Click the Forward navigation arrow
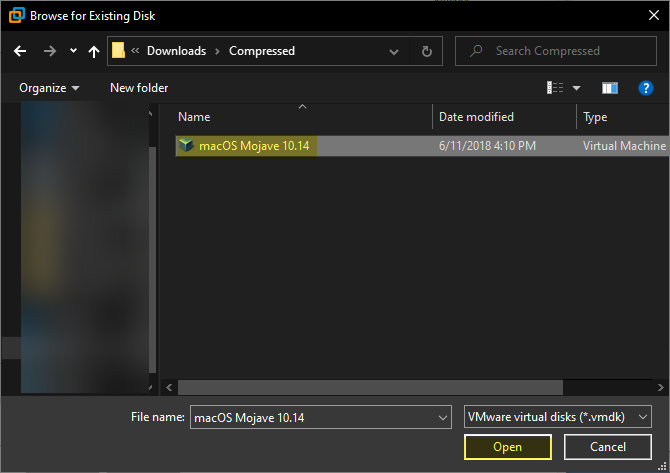 49,51
